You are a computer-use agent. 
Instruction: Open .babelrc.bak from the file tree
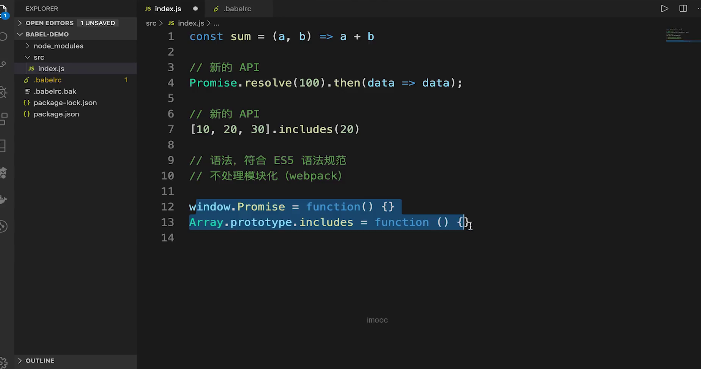pyautogui.click(x=76, y=91)
